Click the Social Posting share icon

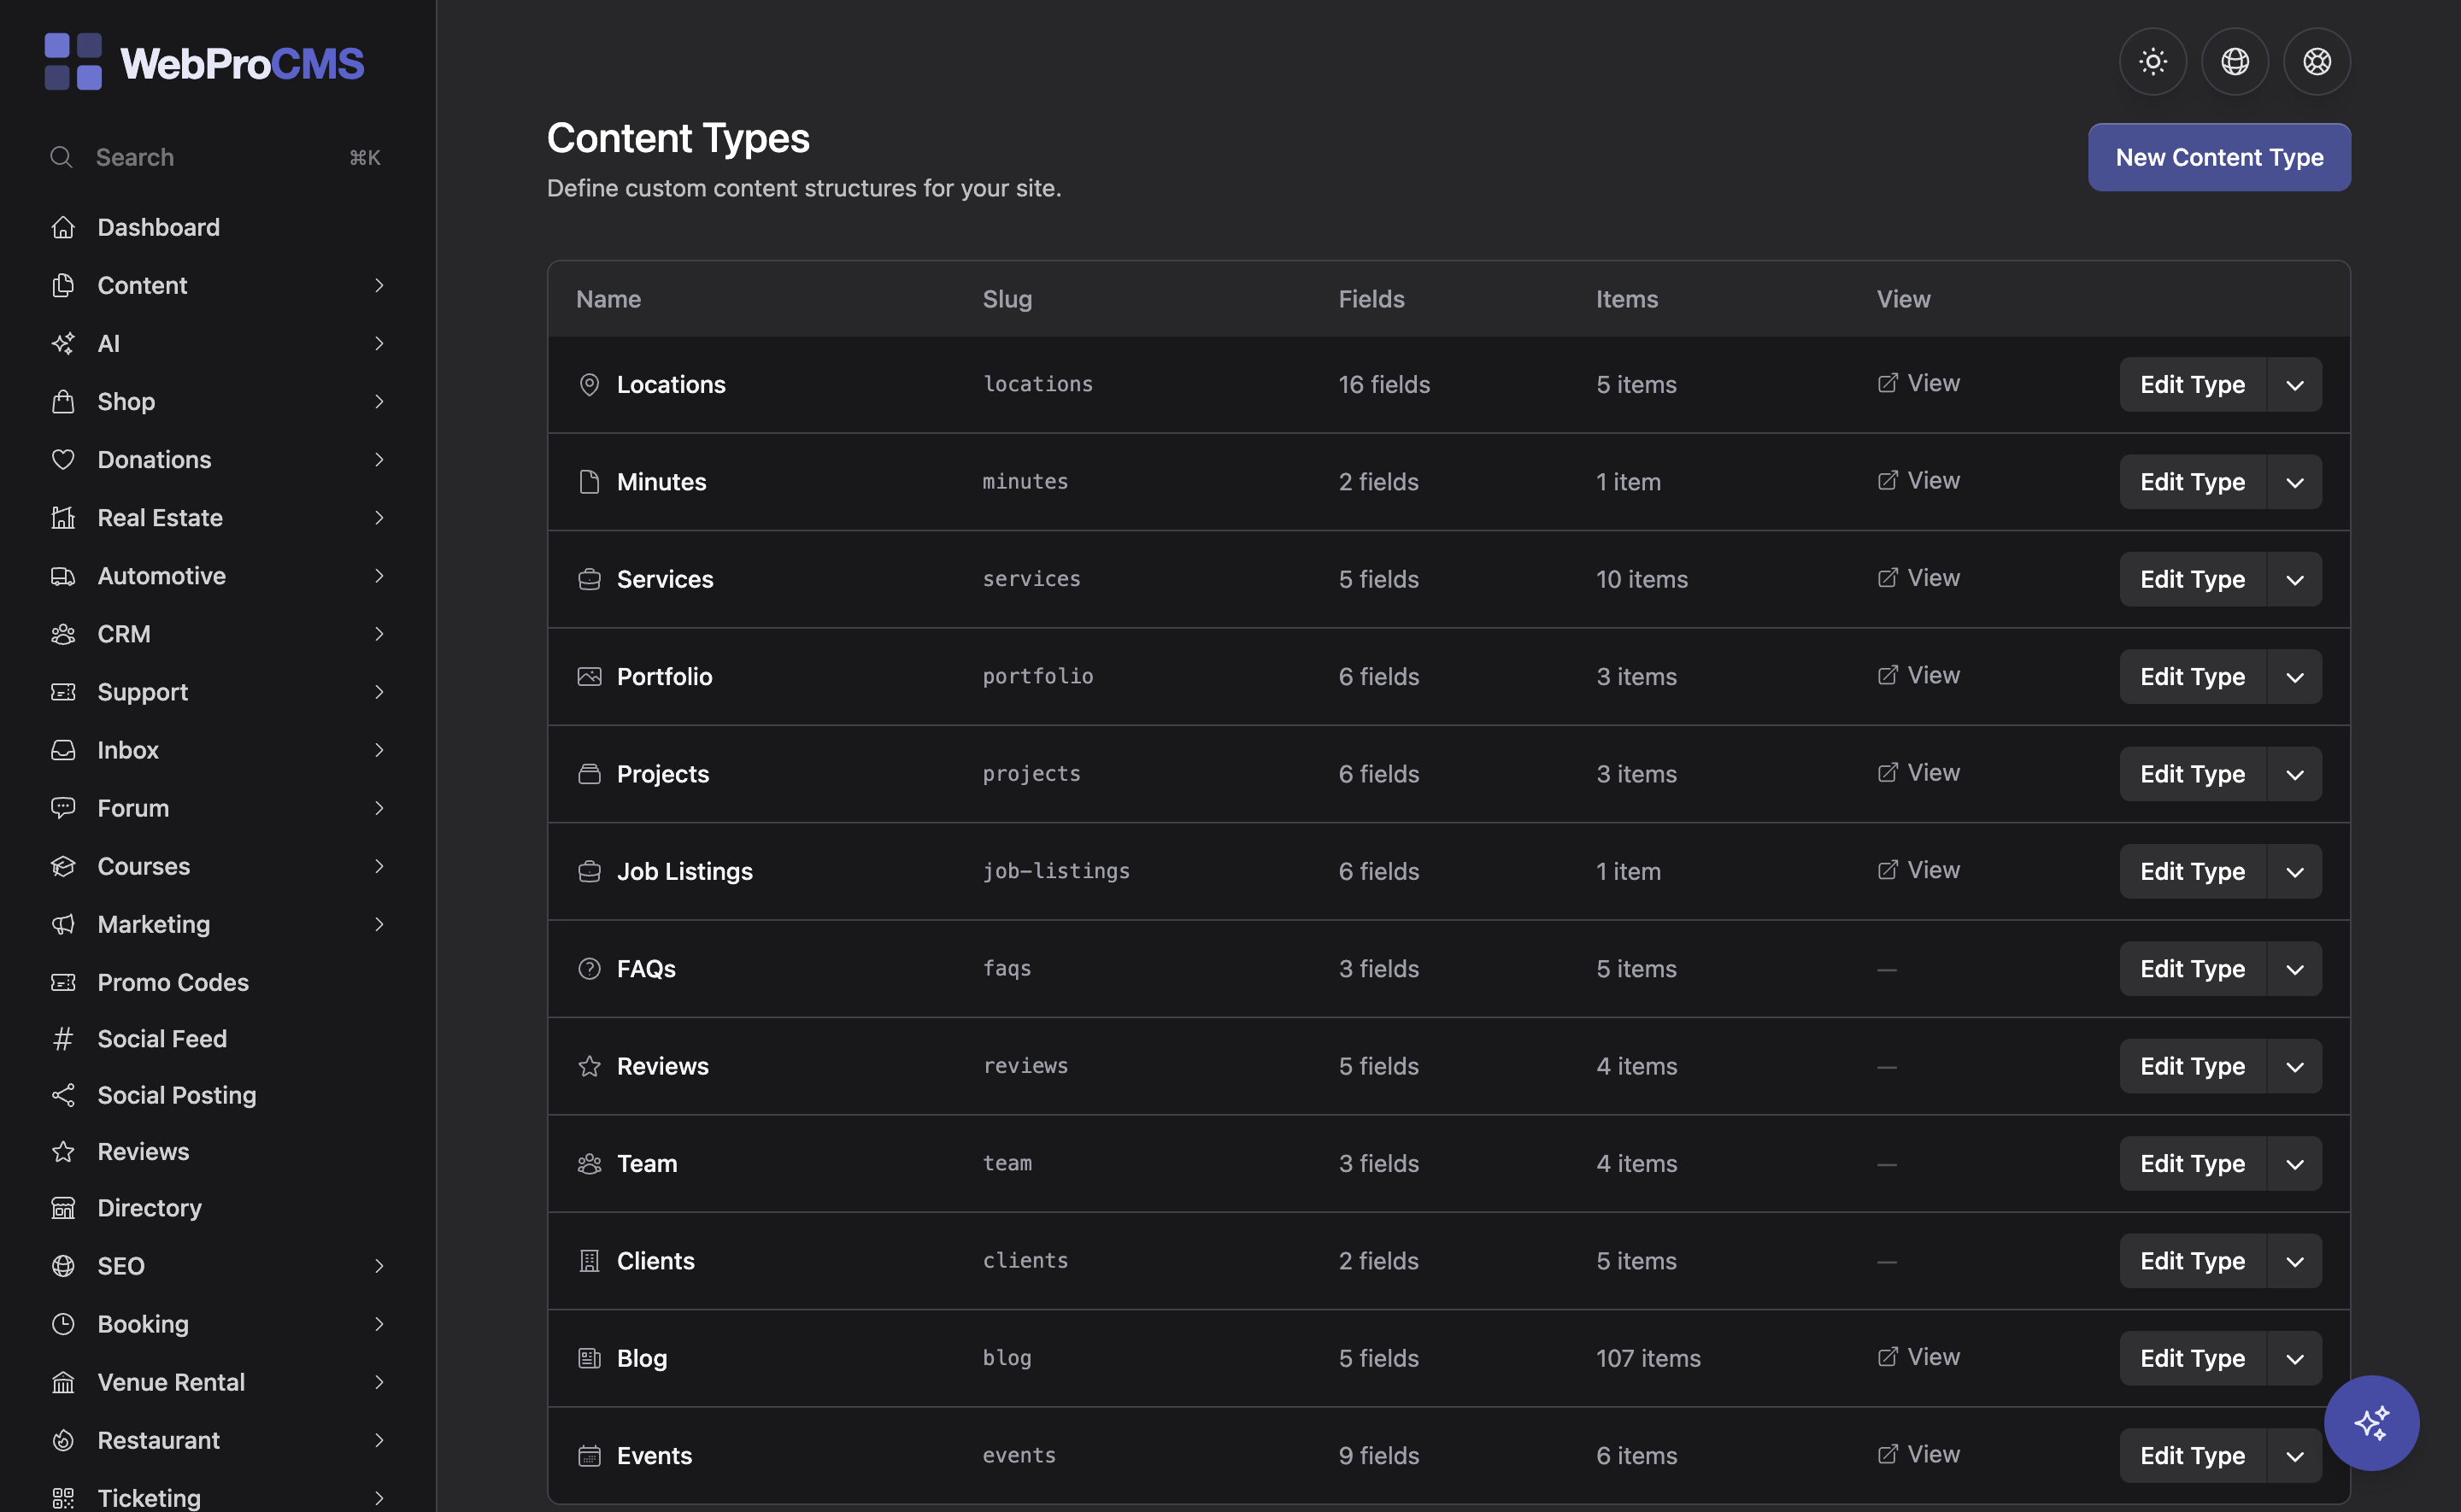click(63, 1094)
